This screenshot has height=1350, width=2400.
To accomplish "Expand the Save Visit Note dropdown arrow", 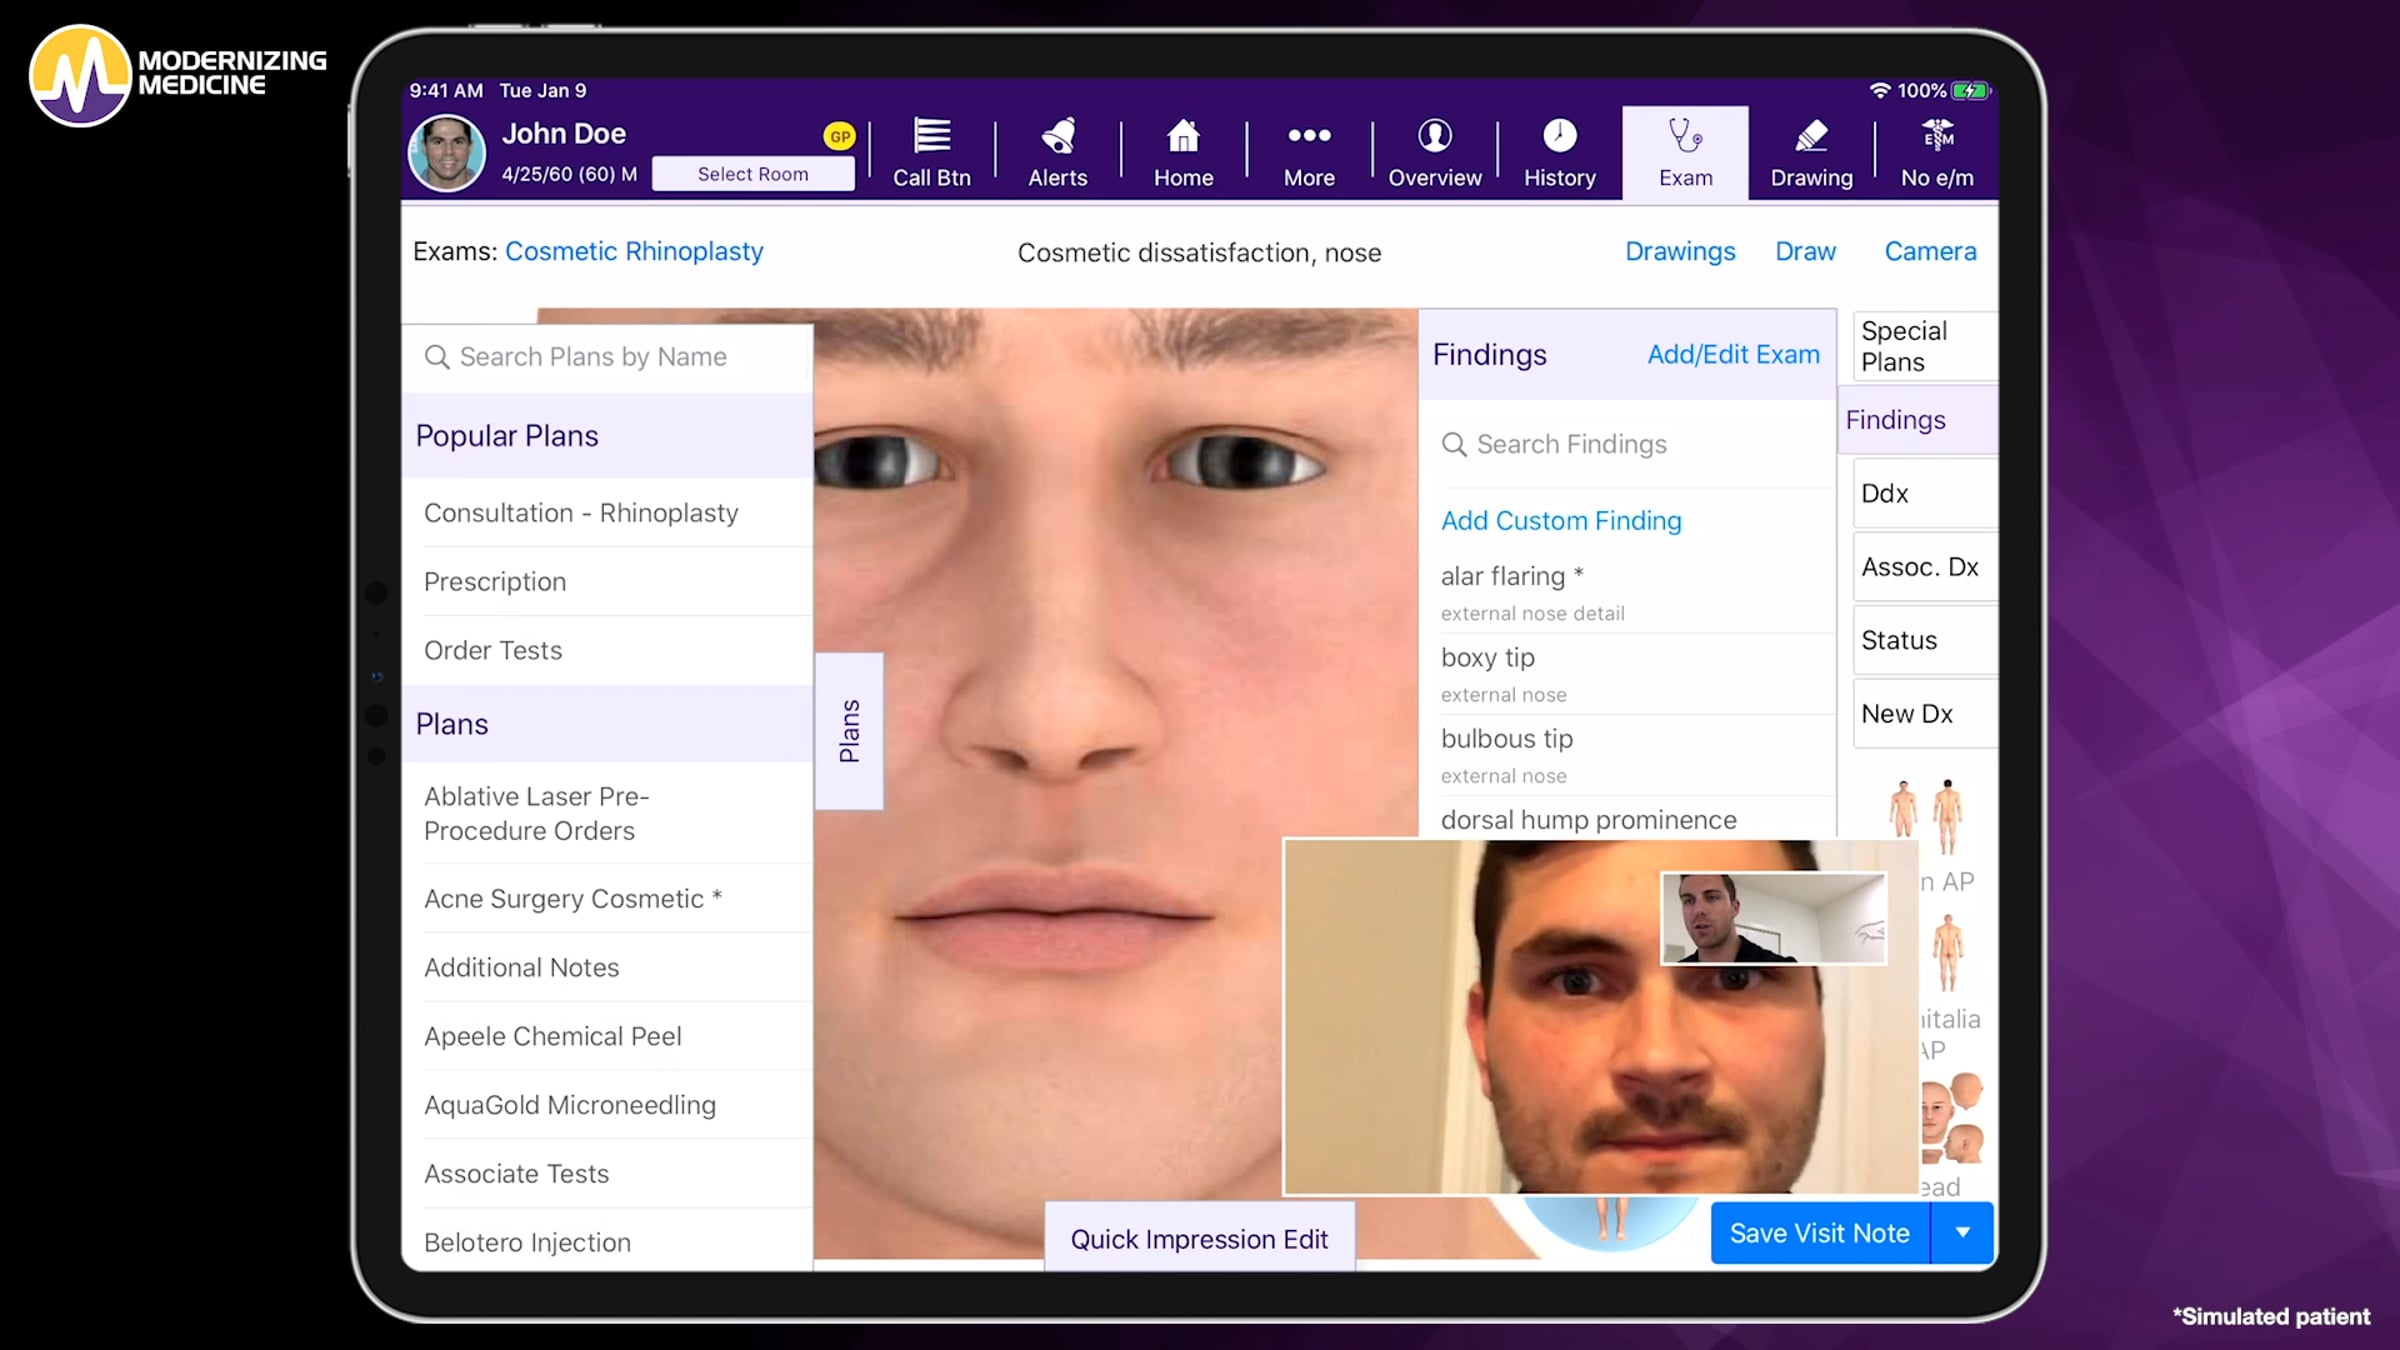I will click(1962, 1233).
